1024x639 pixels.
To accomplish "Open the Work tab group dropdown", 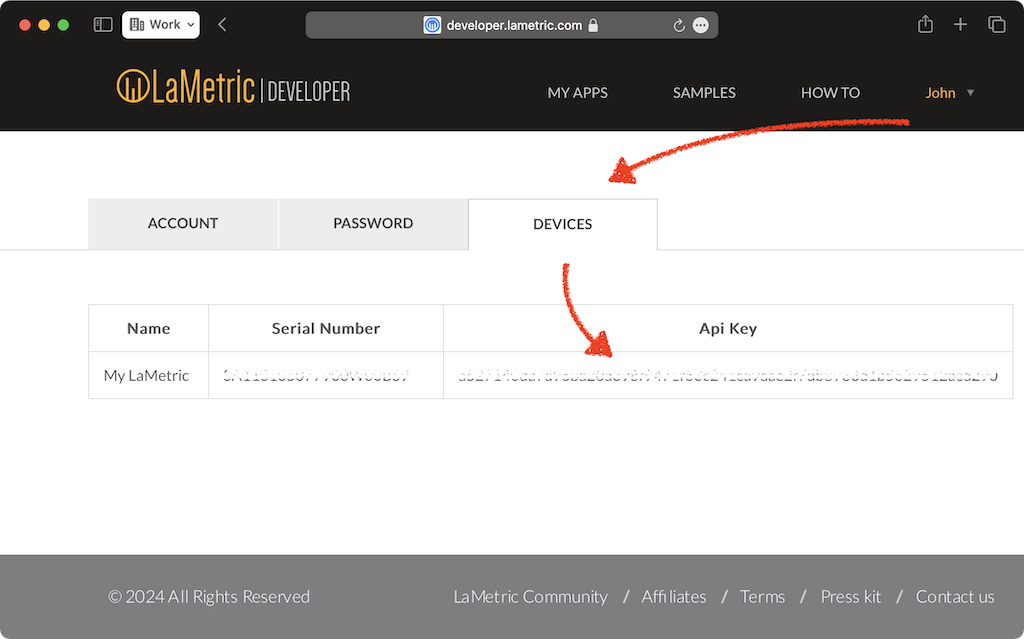I will click(161, 25).
